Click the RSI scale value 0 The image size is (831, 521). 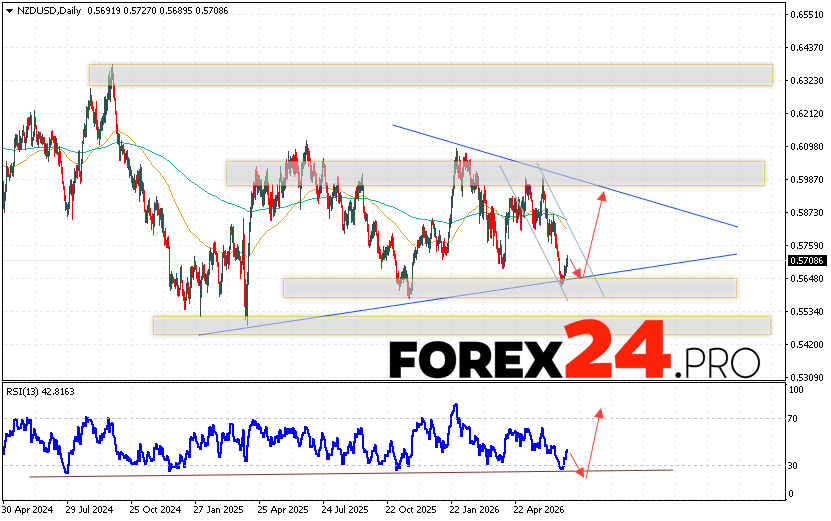pos(791,493)
